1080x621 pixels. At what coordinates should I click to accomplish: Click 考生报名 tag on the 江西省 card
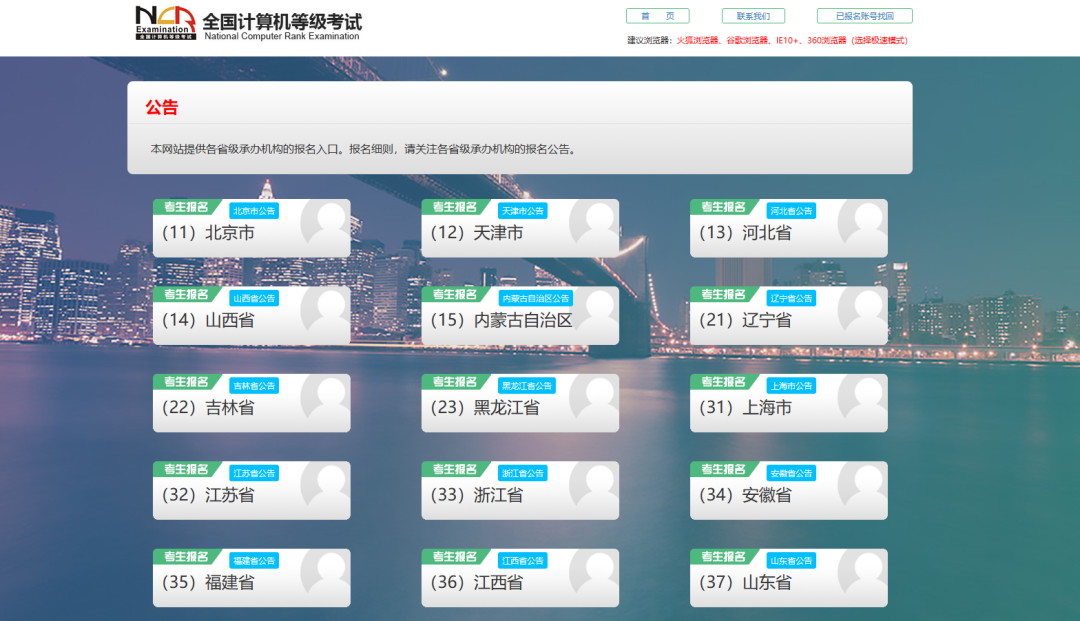[455, 556]
